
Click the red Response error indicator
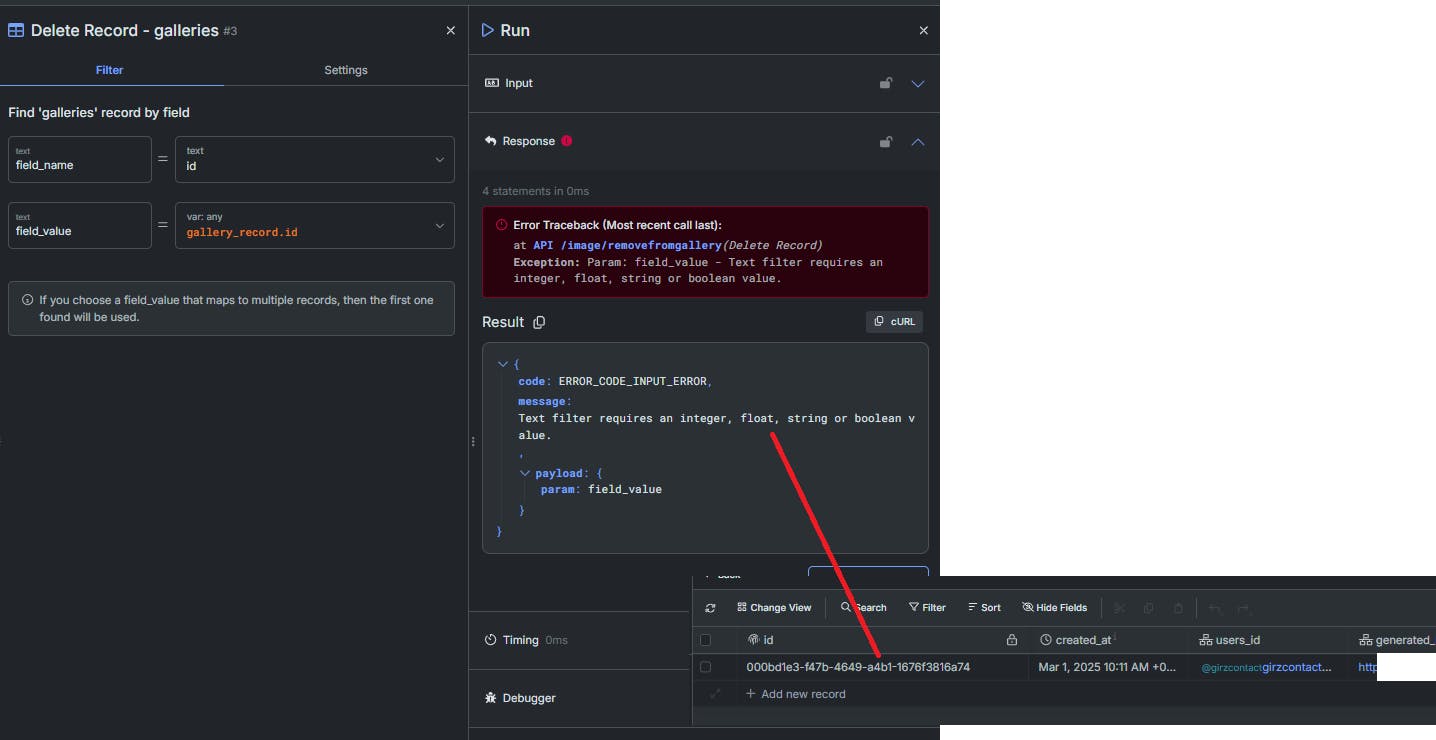567,141
